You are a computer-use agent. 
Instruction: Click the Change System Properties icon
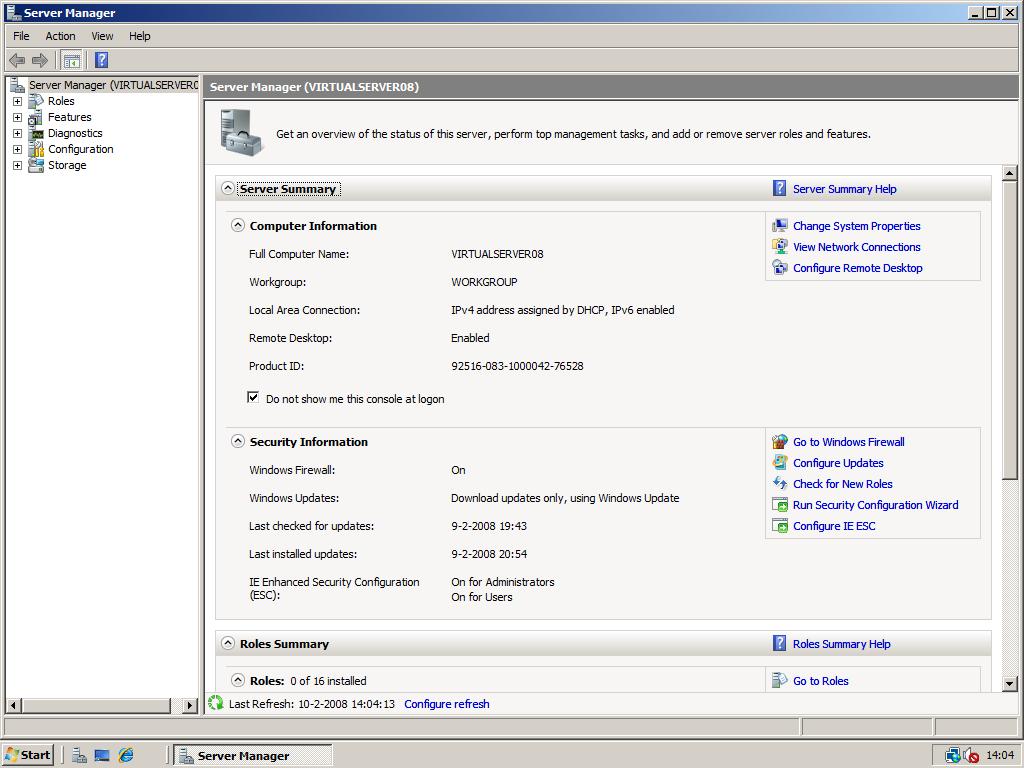pos(780,226)
